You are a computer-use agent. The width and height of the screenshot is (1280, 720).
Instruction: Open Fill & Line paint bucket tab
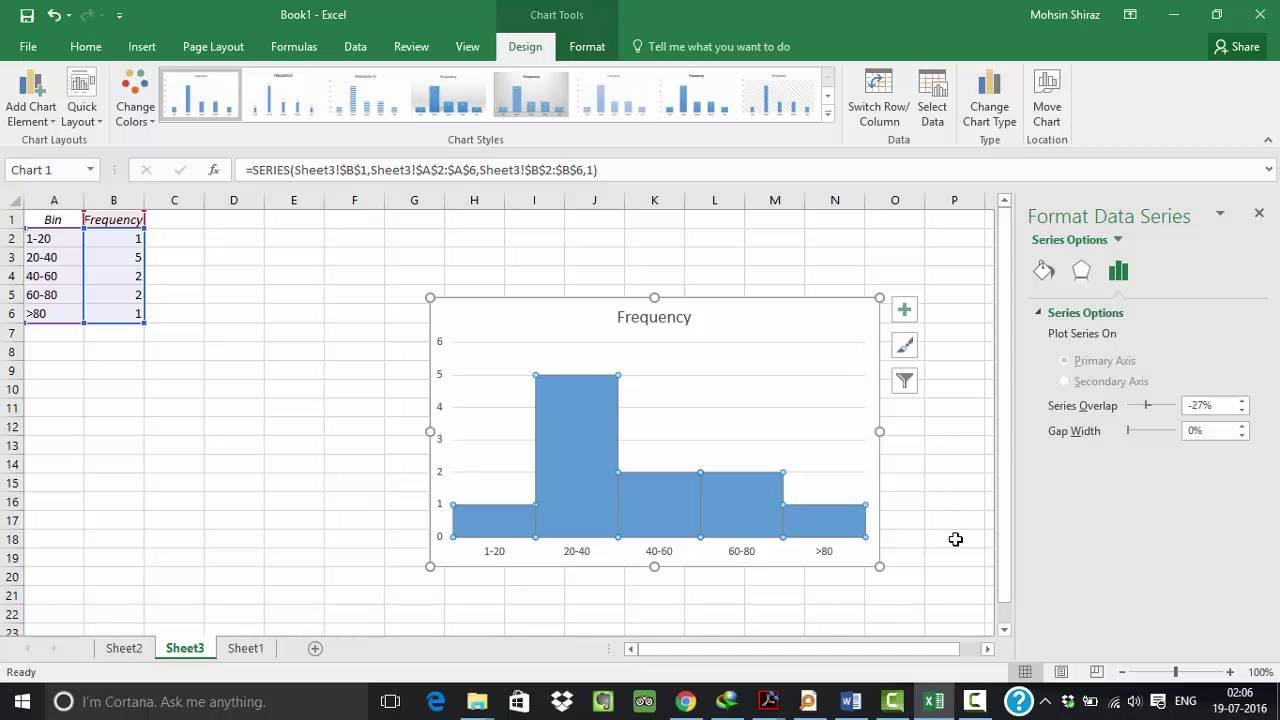coord(1044,271)
